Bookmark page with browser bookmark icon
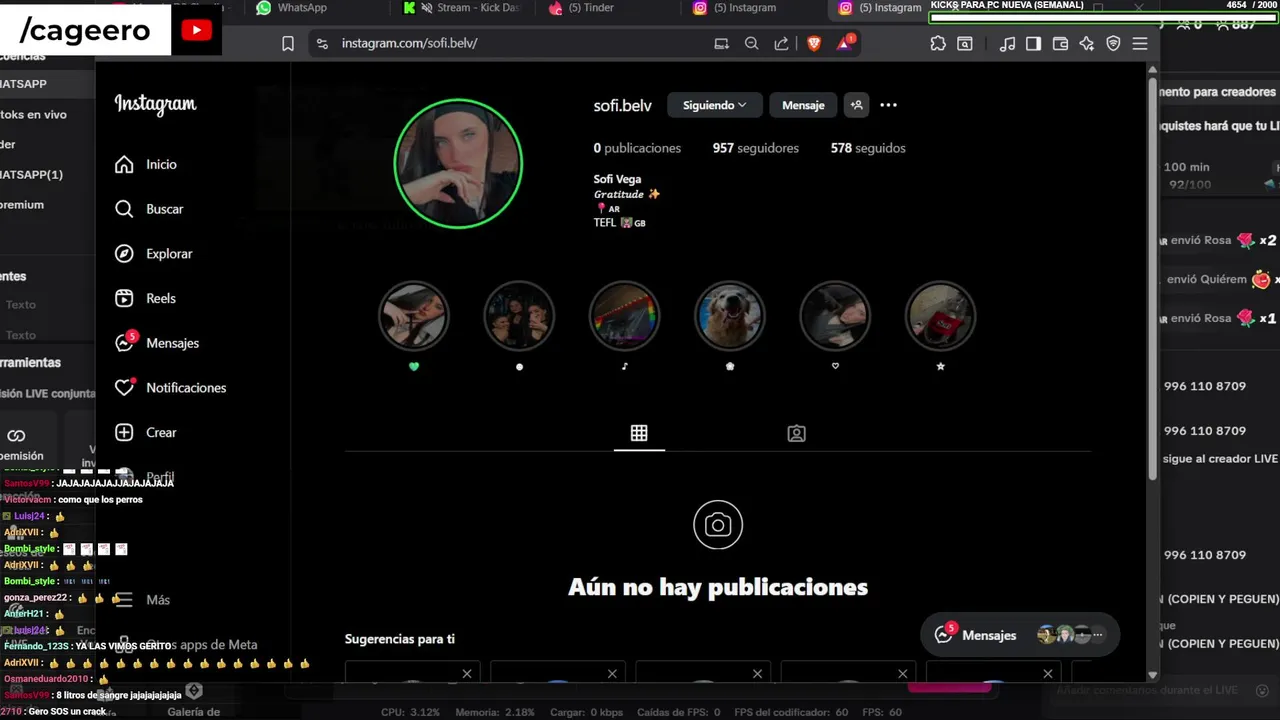The height and width of the screenshot is (720, 1280). pos(288,44)
